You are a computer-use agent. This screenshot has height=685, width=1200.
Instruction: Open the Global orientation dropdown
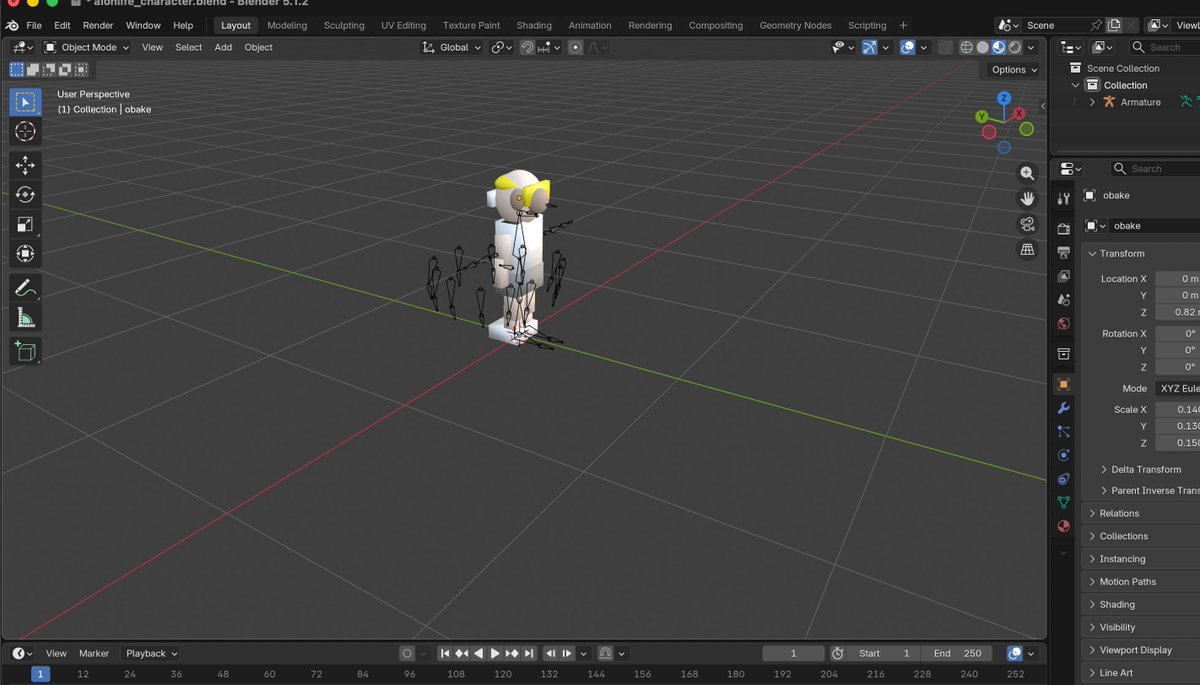[451, 47]
